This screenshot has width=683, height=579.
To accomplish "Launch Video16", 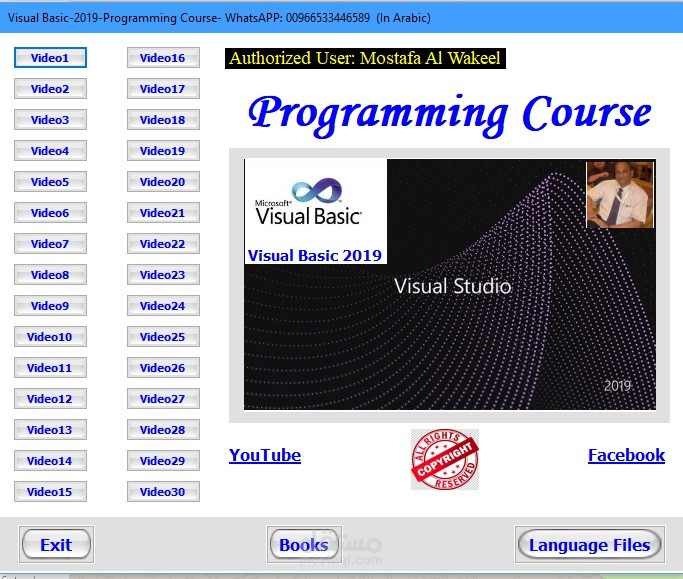I will [163, 58].
